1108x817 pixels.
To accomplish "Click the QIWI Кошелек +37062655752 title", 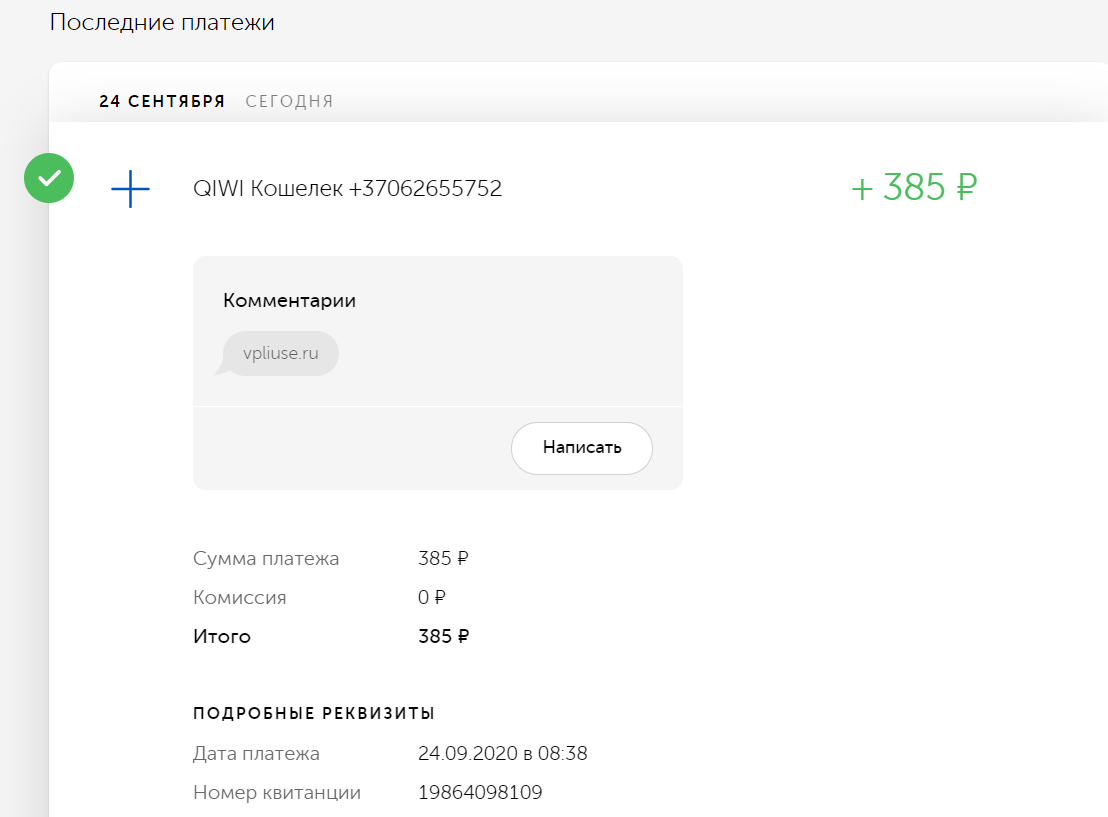I will [348, 189].
